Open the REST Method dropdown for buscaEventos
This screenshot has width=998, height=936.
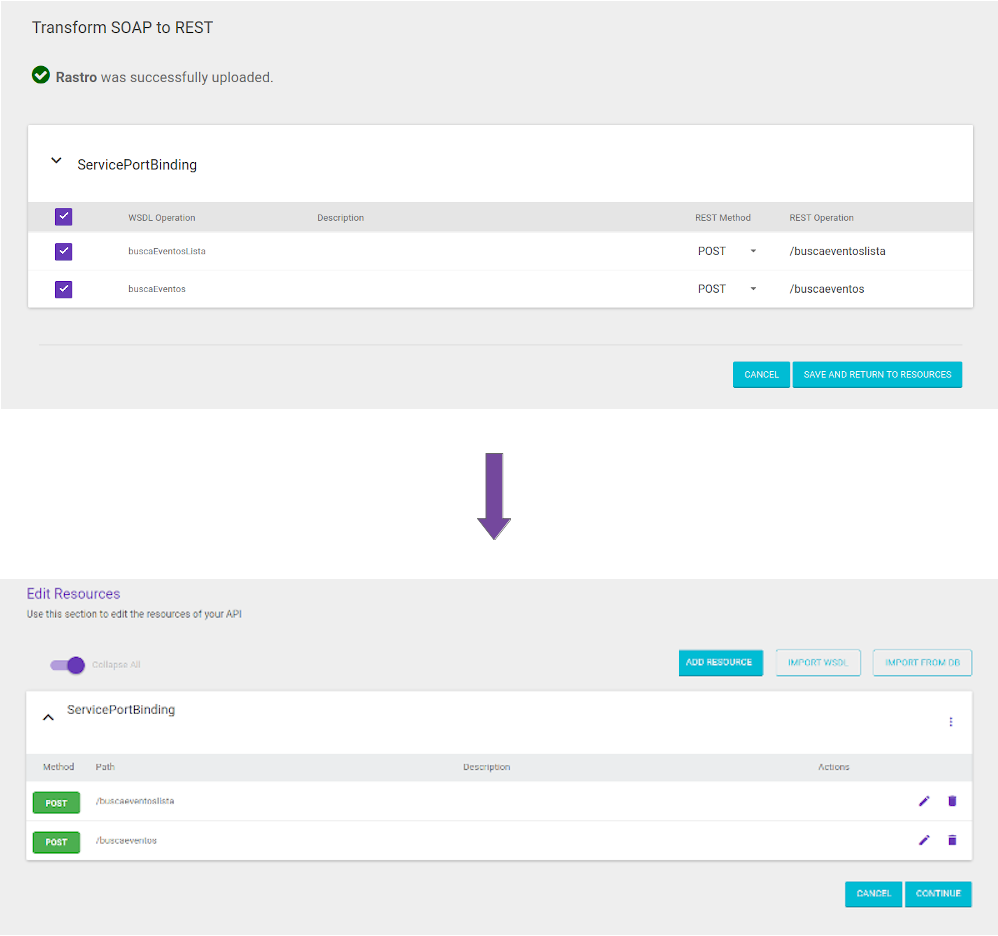(753, 288)
